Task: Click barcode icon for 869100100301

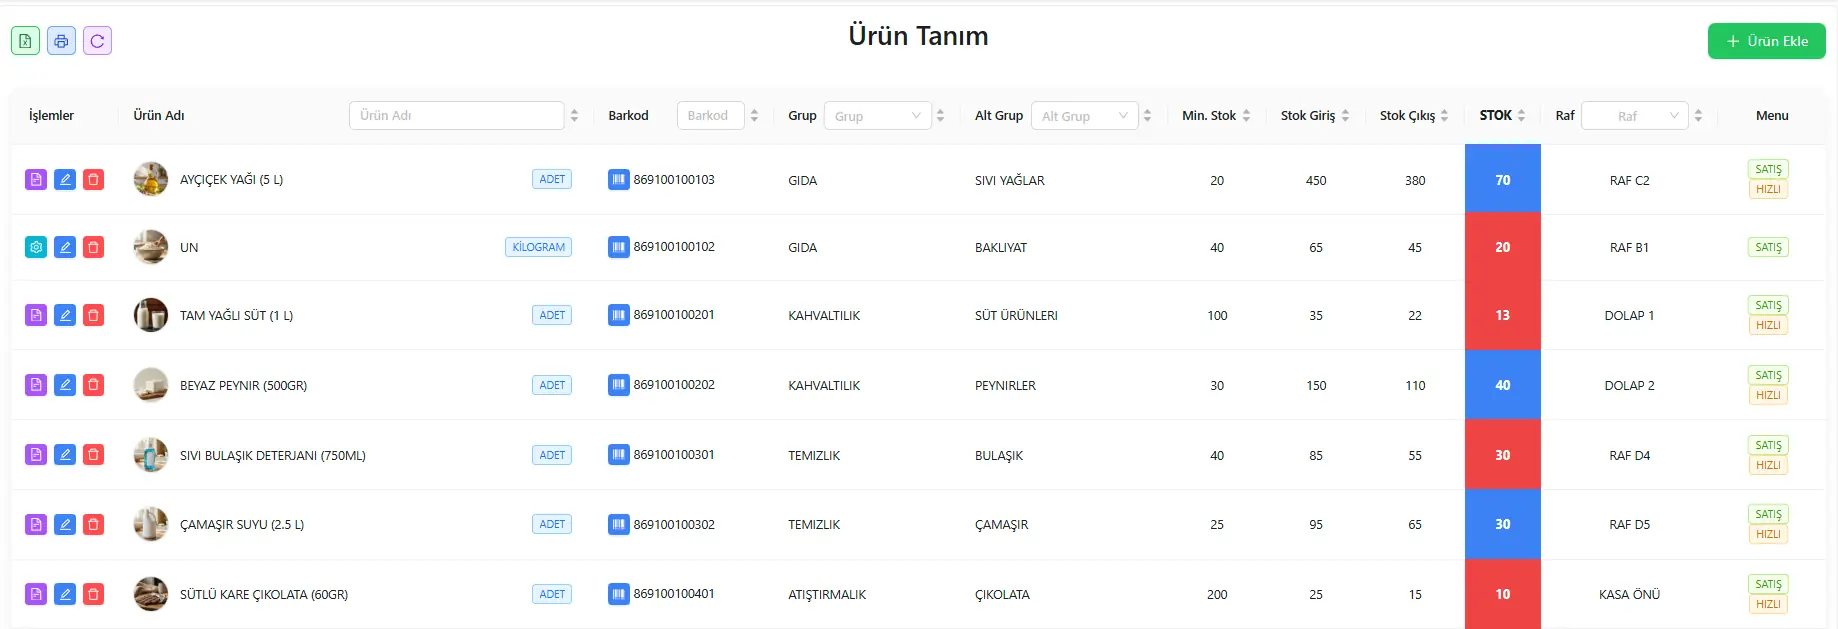Action: 619,455
